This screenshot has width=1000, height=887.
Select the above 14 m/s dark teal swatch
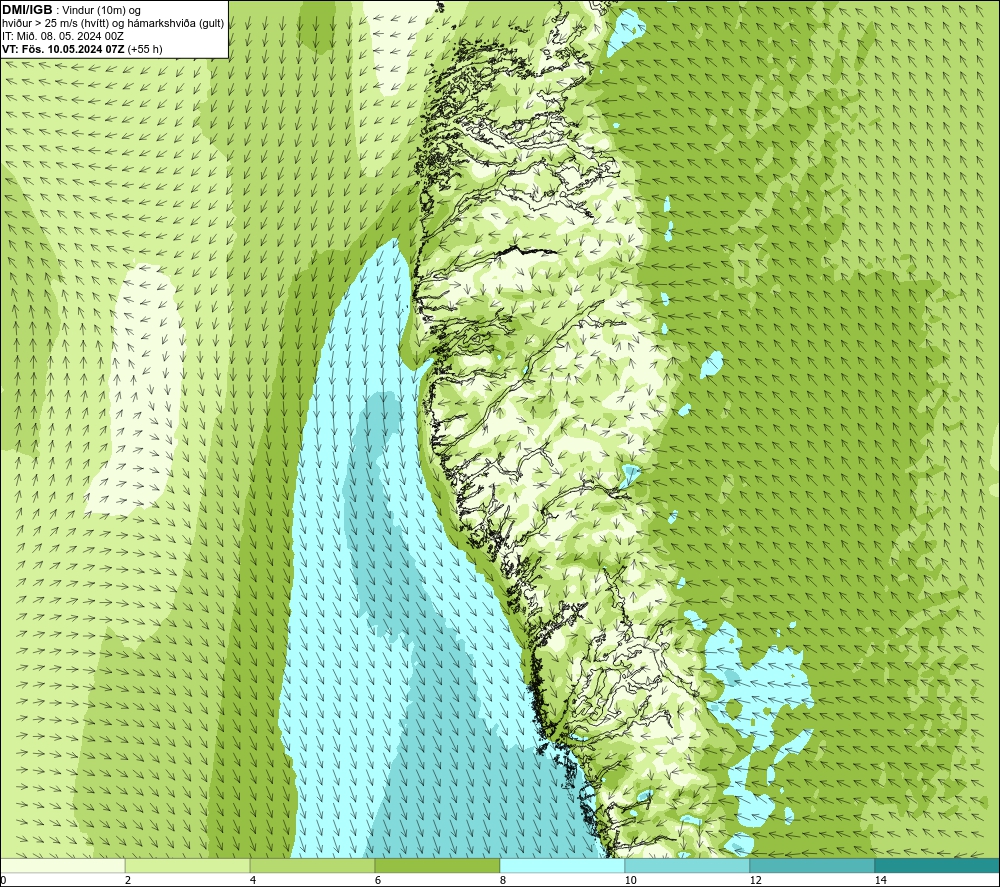[x=938, y=865]
